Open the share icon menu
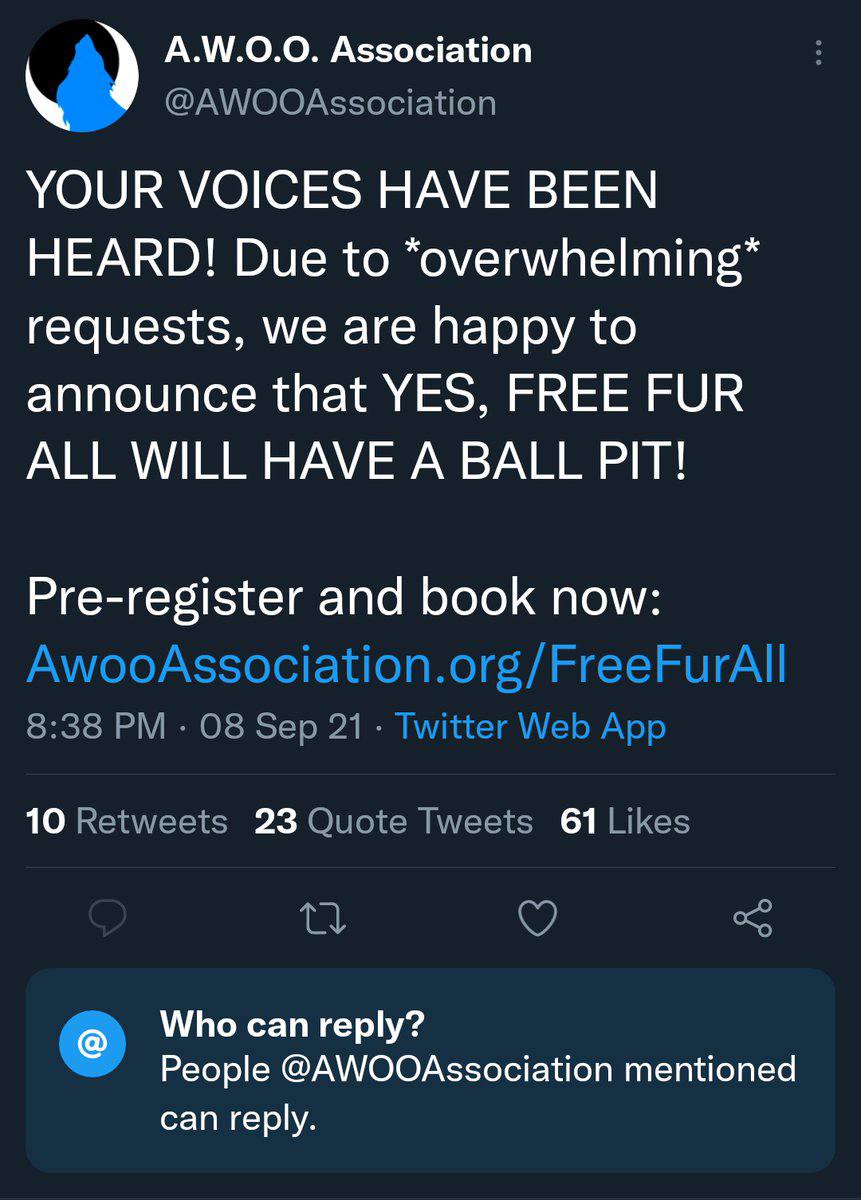861x1200 pixels. [x=753, y=917]
